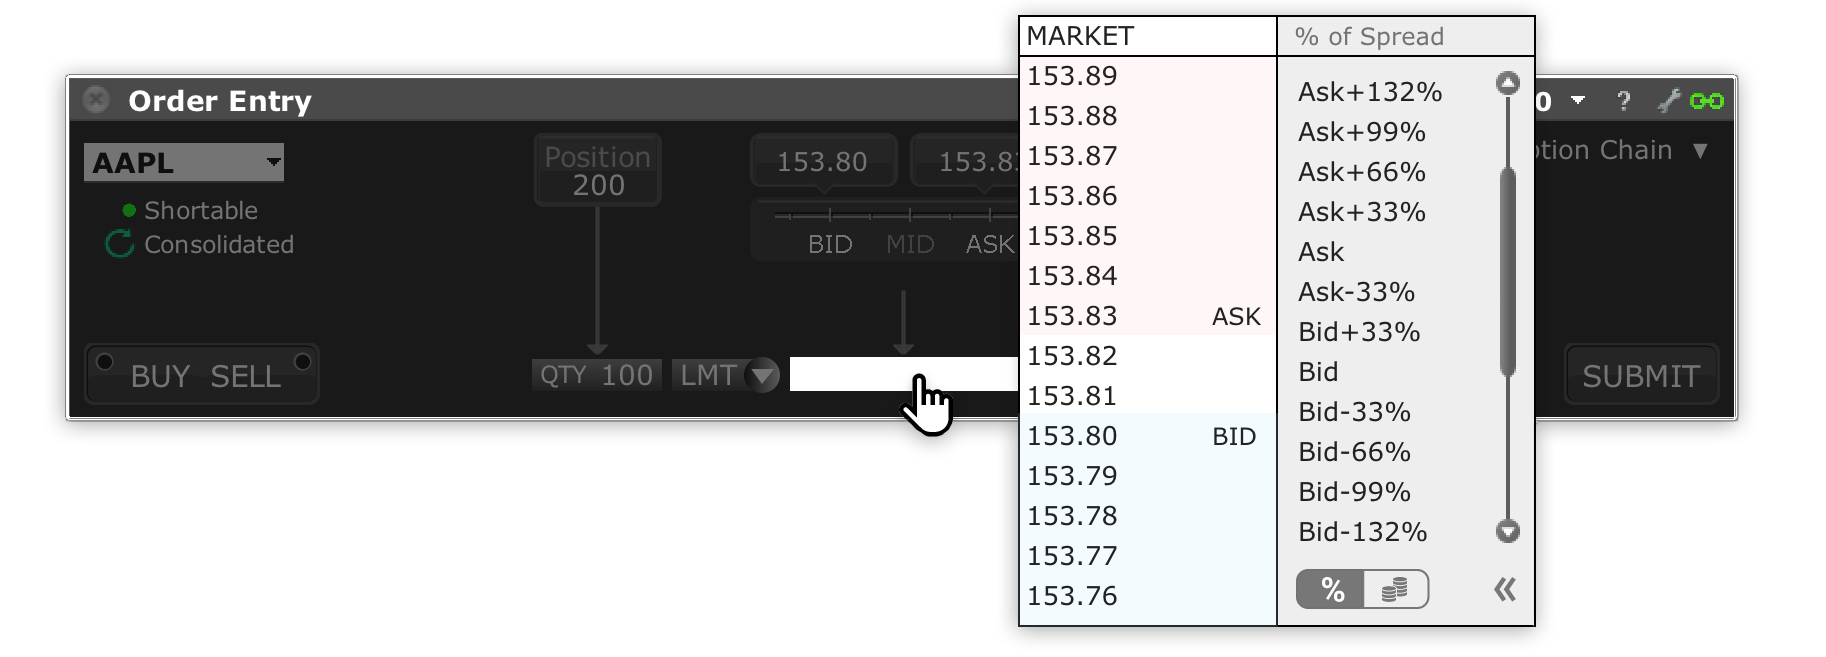Open the wrench configuration icon

pyautogui.click(x=1671, y=100)
